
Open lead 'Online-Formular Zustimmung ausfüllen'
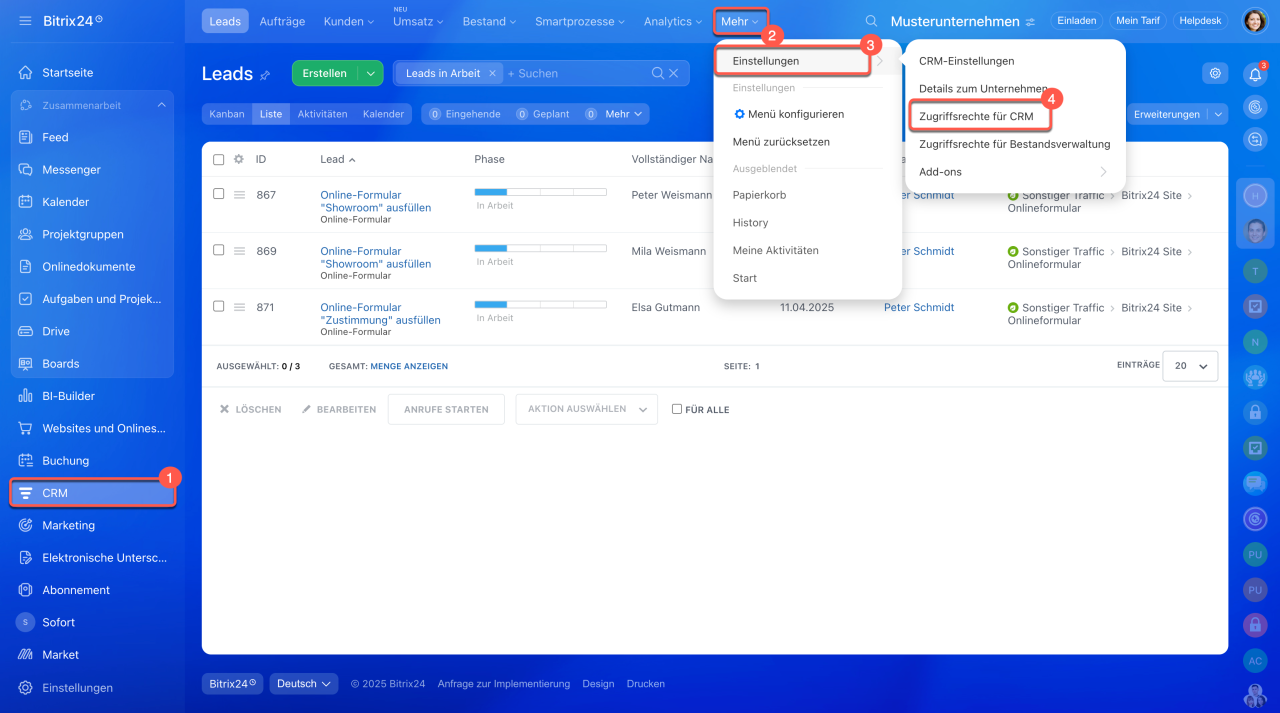click(x=380, y=314)
